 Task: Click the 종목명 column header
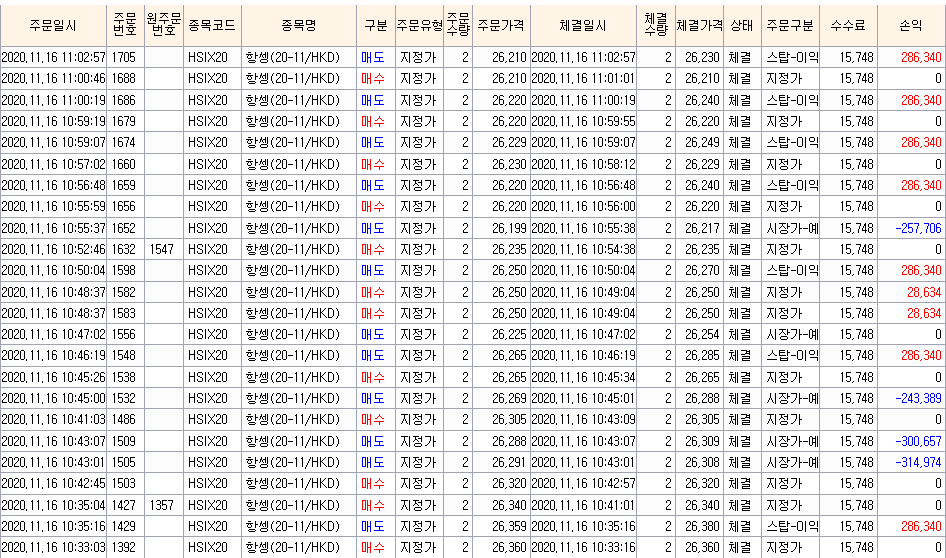(x=299, y=25)
